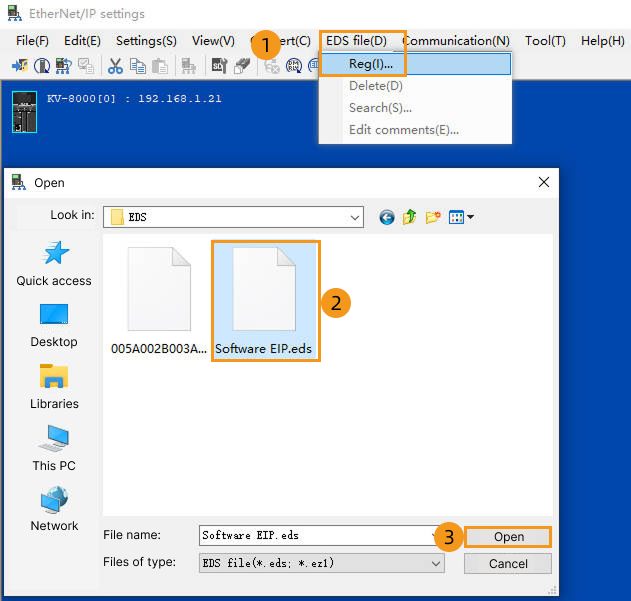Go up one folder level
The image size is (631, 601).
coord(409,217)
